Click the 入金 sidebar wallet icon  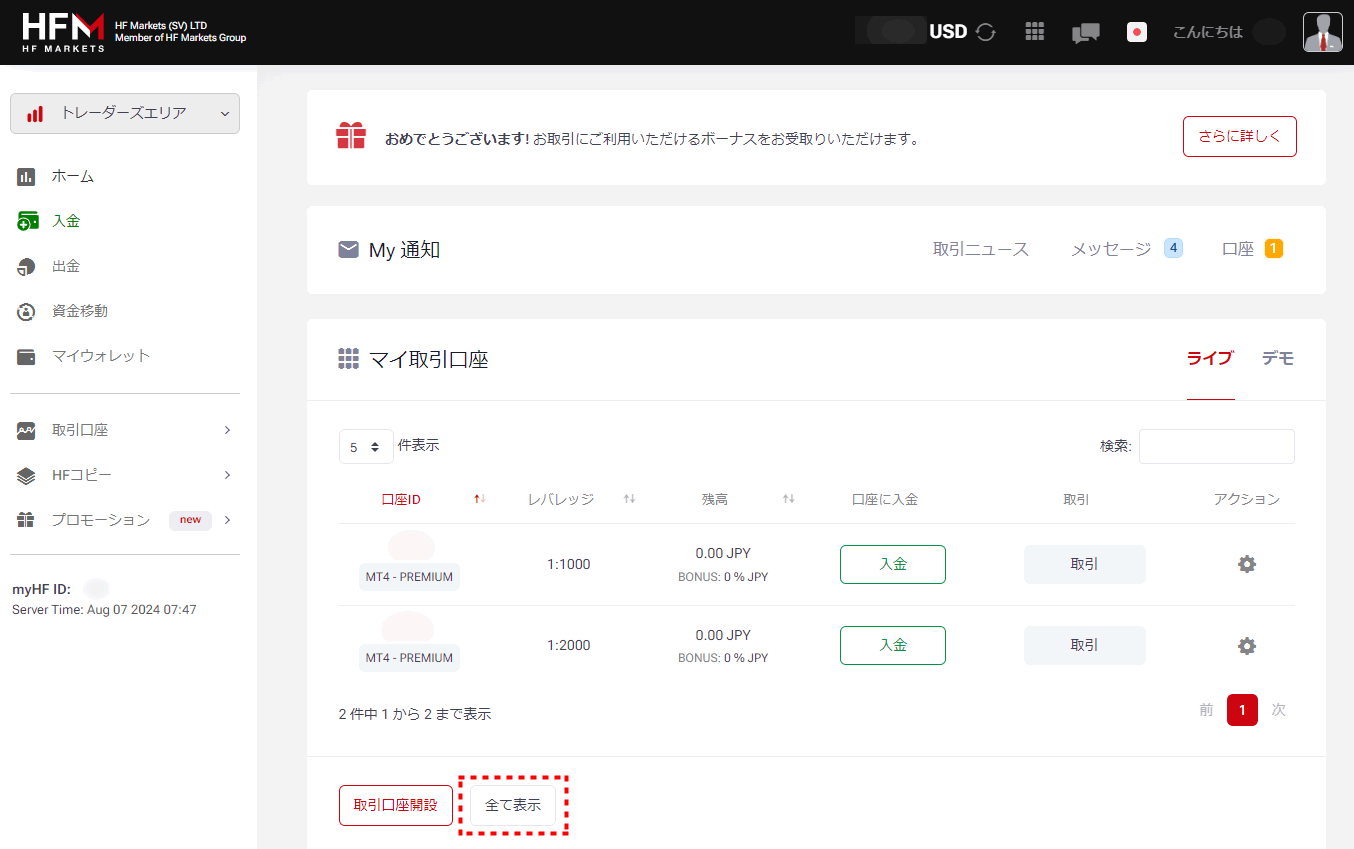pos(28,222)
